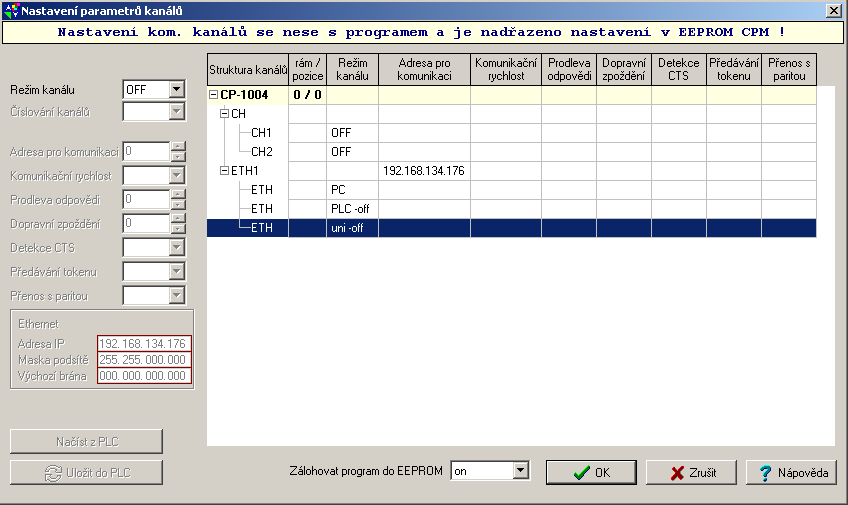Collapse the CH tree node
The image size is (848, 505).
coord(224,114)
